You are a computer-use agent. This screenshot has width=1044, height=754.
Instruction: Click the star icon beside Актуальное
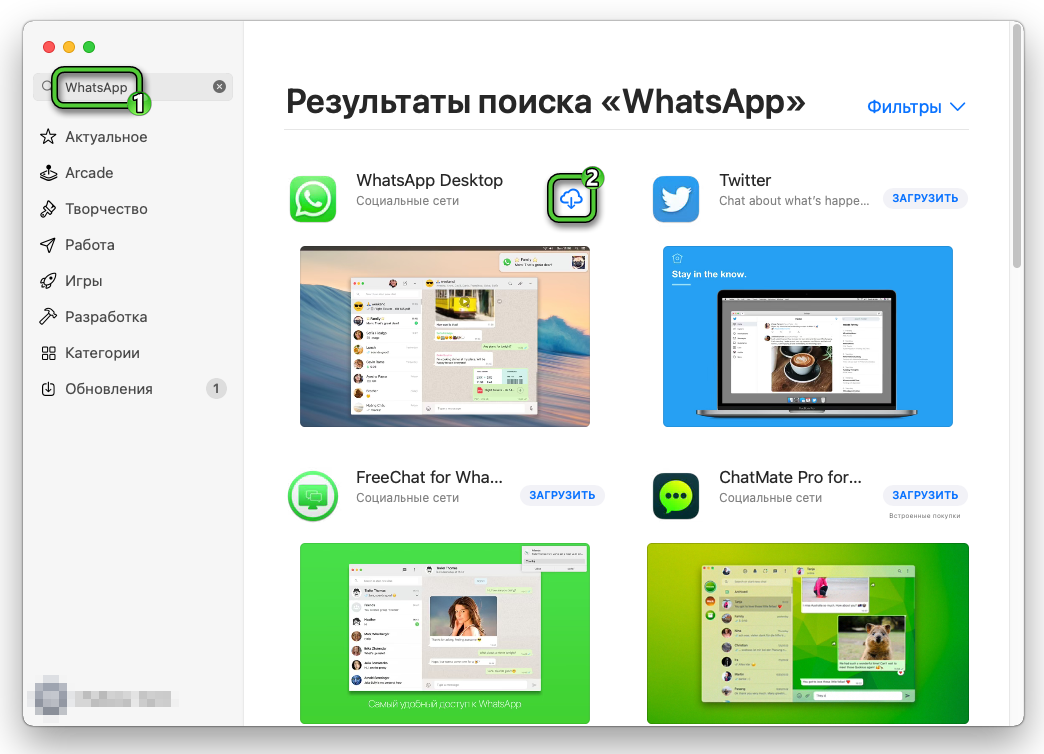pyautogui.click(x=48, y=137)
